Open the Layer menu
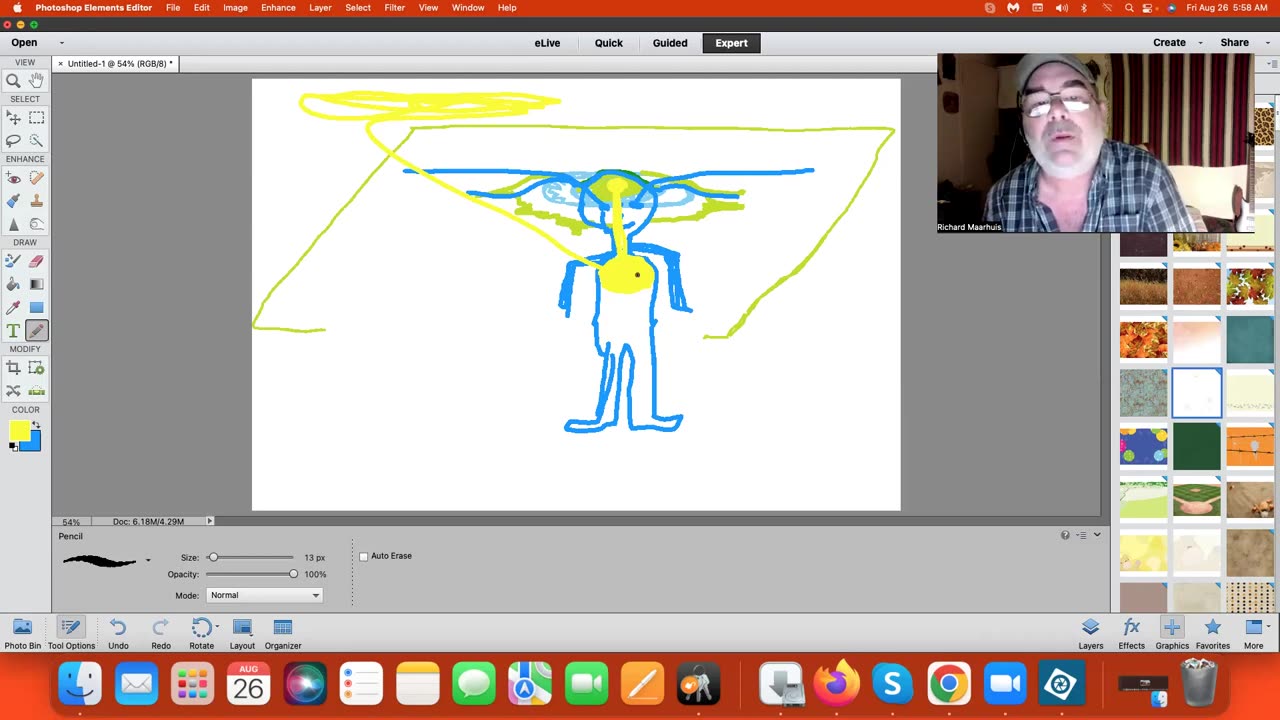Viewport: 1280px width, 720px height. 320,8
